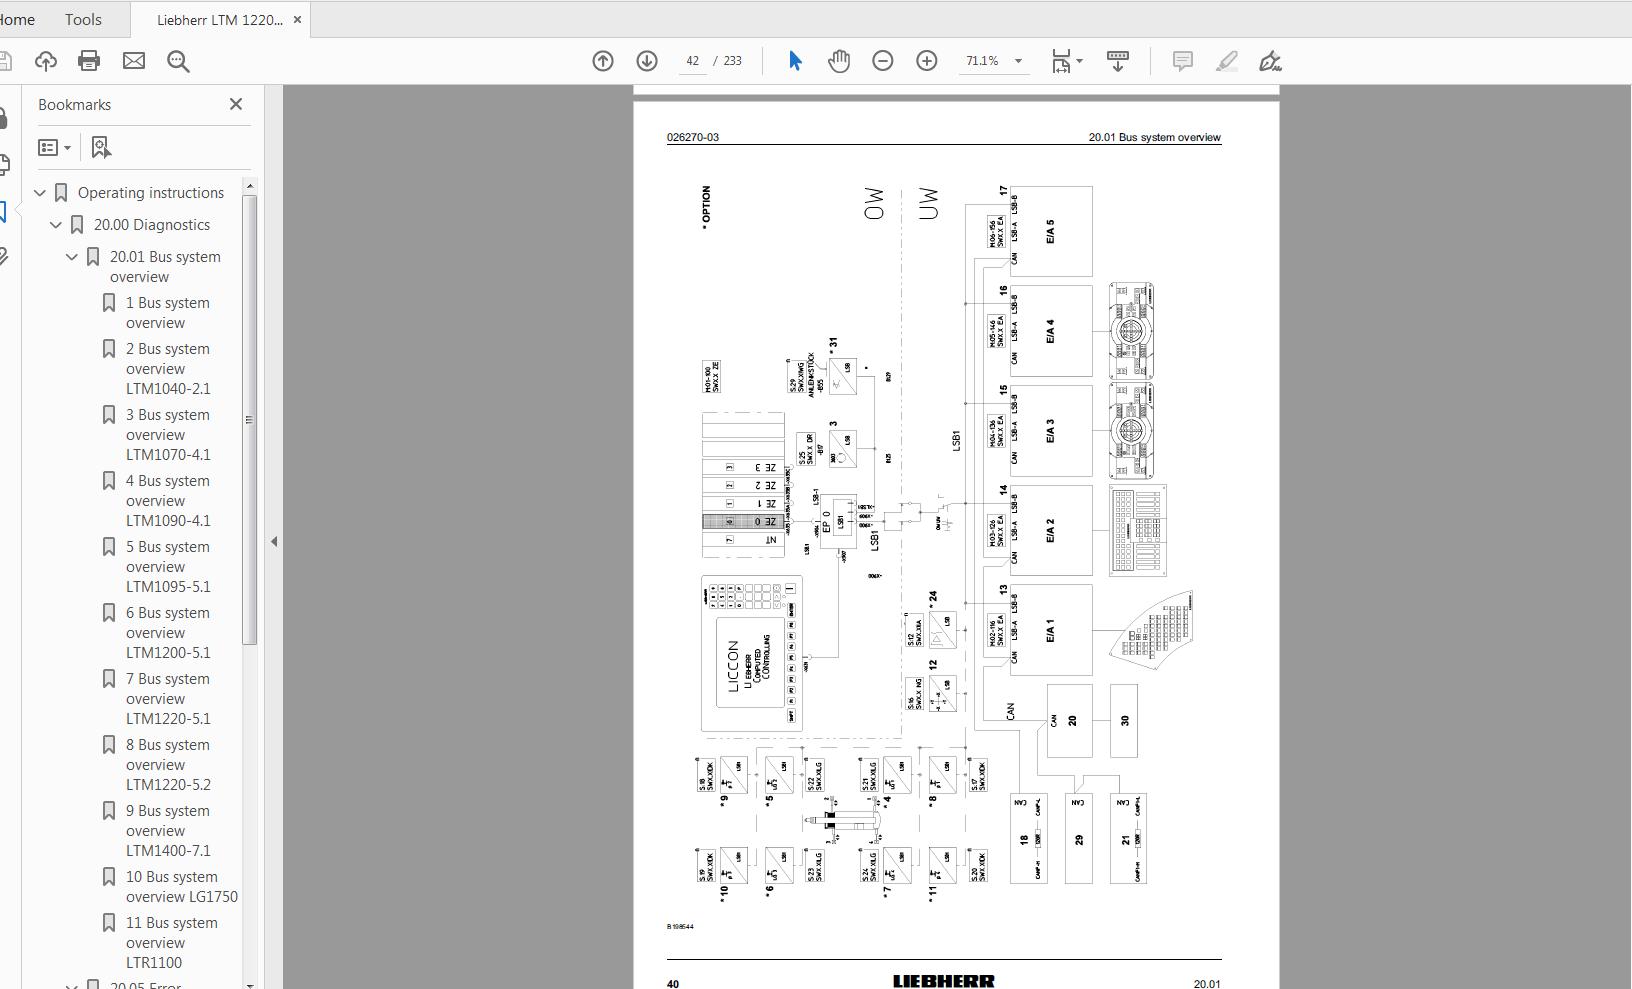Open bookmark 9 Bus system overview LTM1400-7.1
This screenshot has height=989, width=1632.
[168, 831]
